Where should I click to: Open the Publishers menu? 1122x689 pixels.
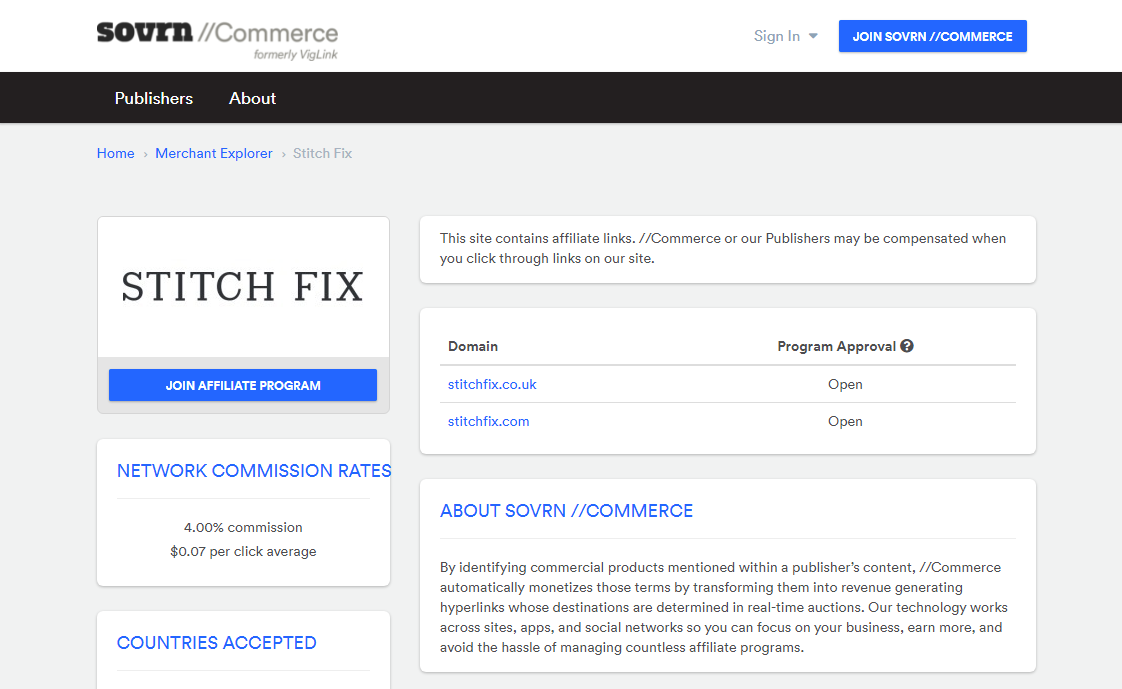pyautogui.click(x=154, y=98)
